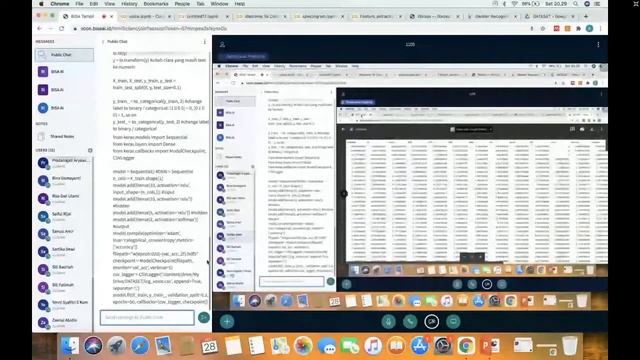Select user Rina Dwi Utami
The width and height of the screenshot is (640, 360).
pos(63,198)
